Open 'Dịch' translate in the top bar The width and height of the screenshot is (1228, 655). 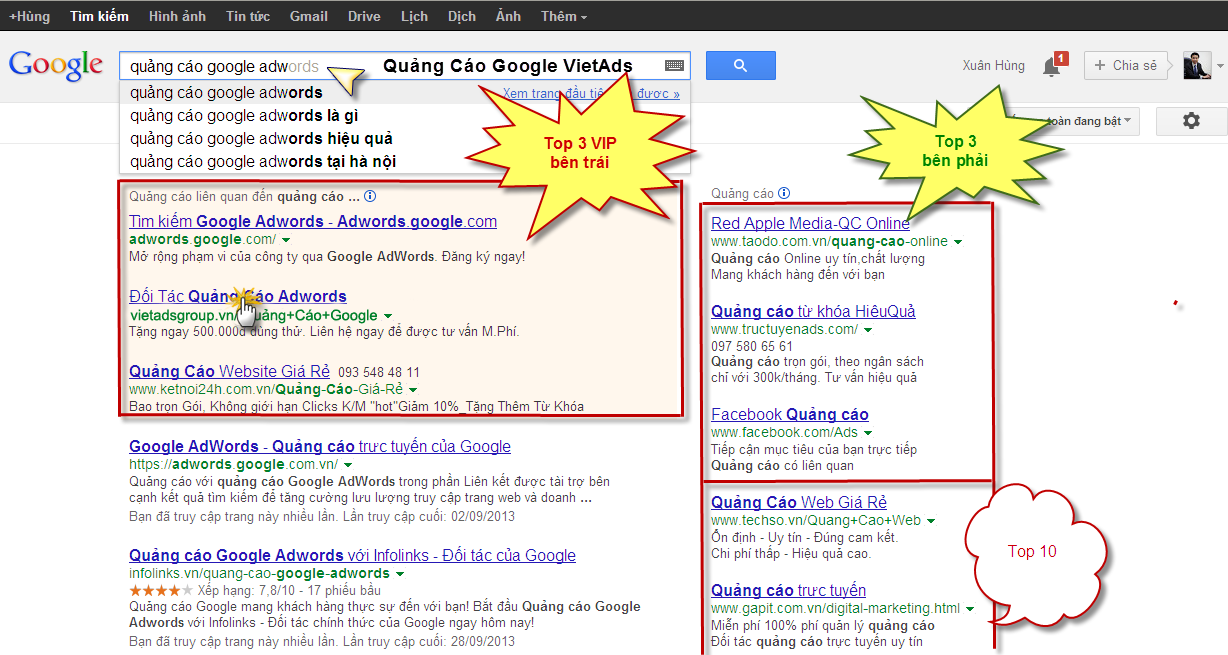(x=462, y=16)
